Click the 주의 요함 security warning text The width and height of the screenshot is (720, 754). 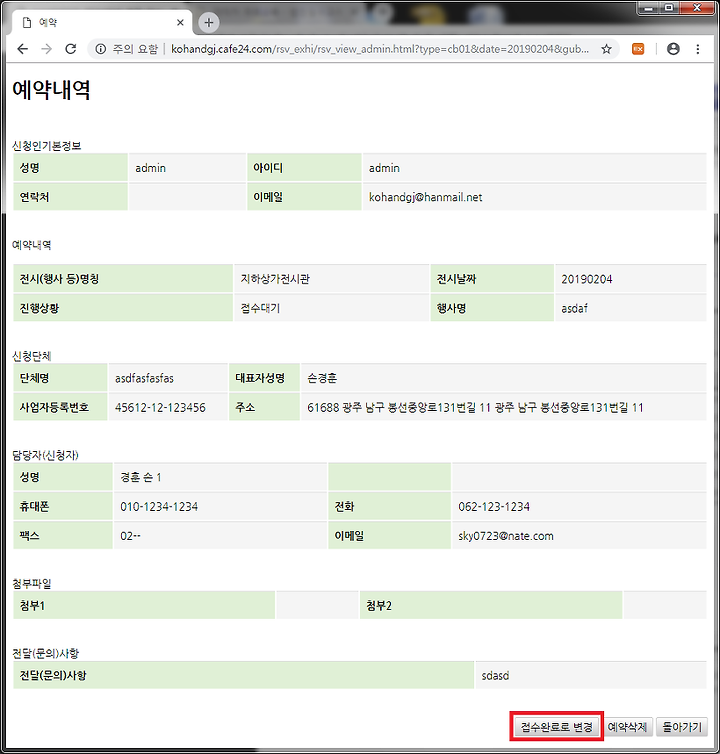(x=135, y=49)
